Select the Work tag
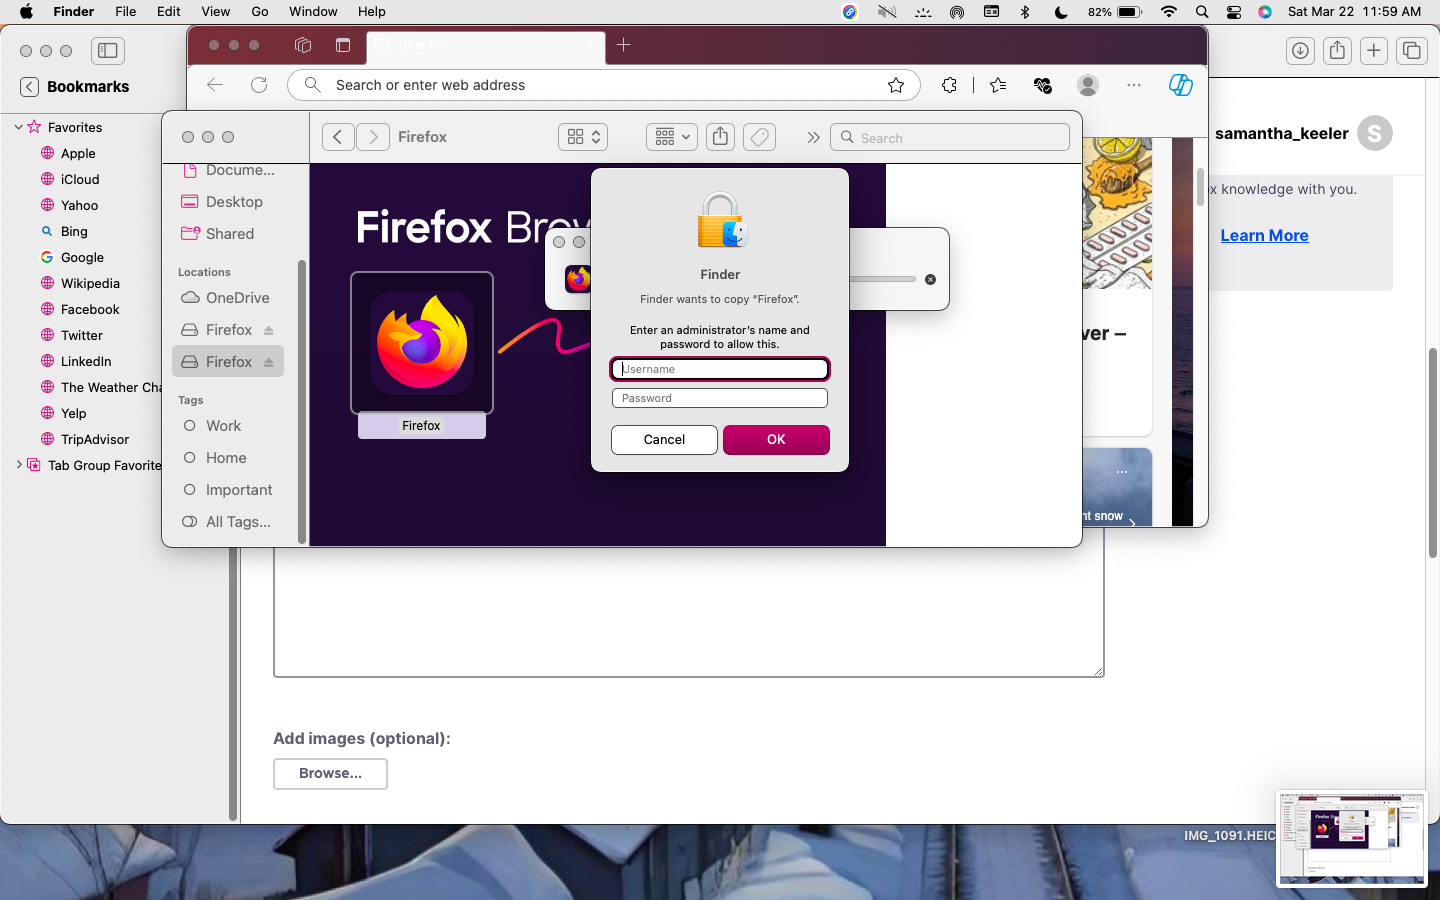Viewport: 1440px width, 900px height. click(x=227, y=426)
